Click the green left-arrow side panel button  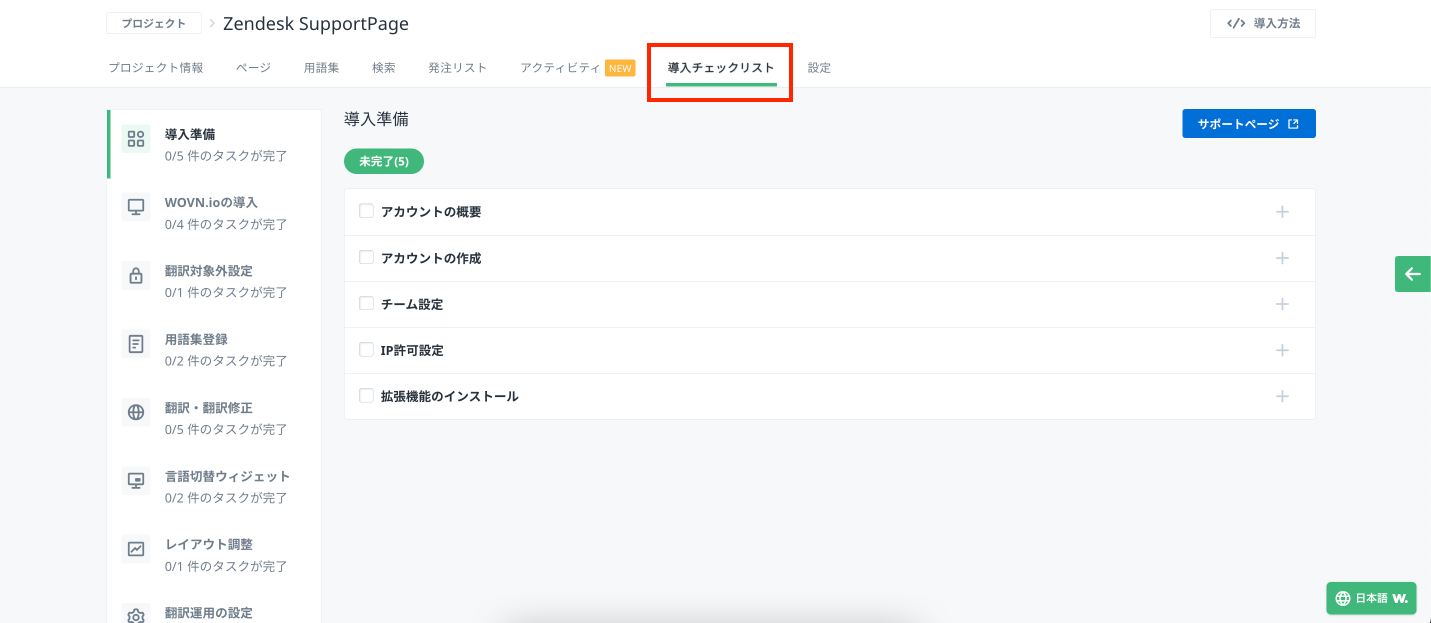1412,274
